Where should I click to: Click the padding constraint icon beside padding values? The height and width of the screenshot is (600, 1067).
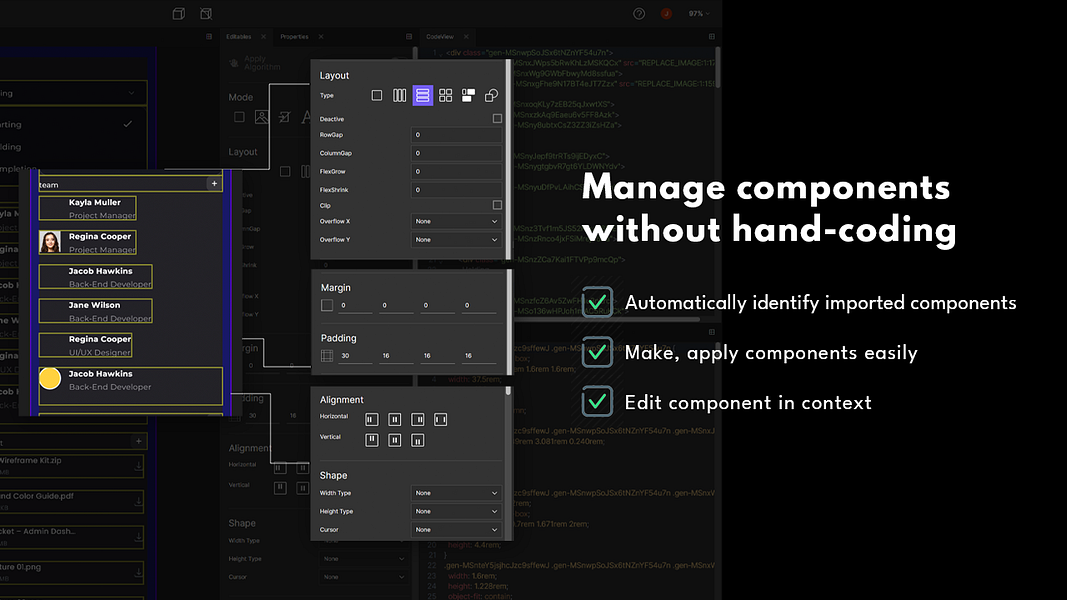[x=327, y=355]
